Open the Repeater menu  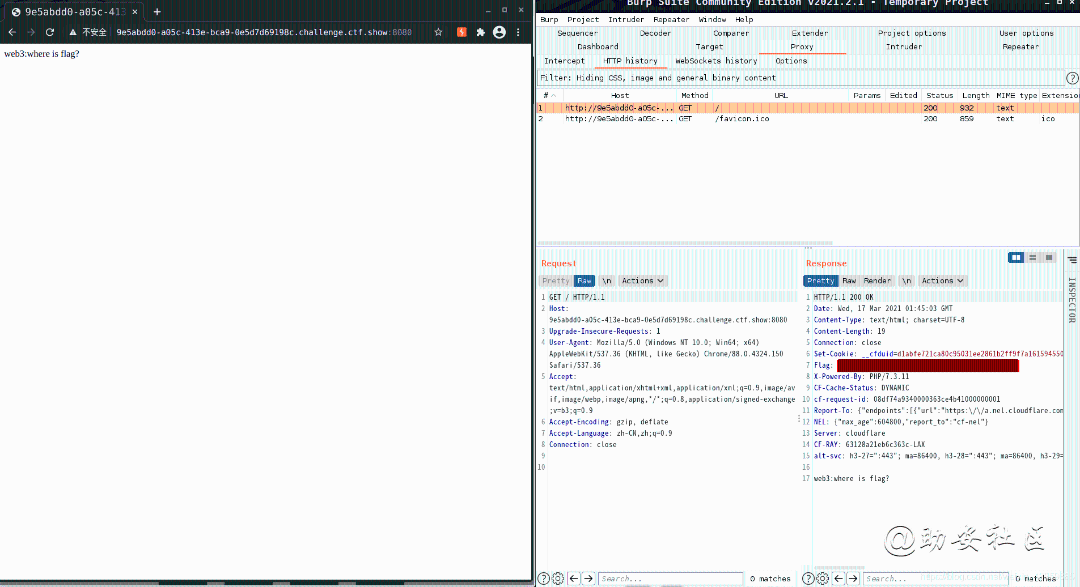671,20
